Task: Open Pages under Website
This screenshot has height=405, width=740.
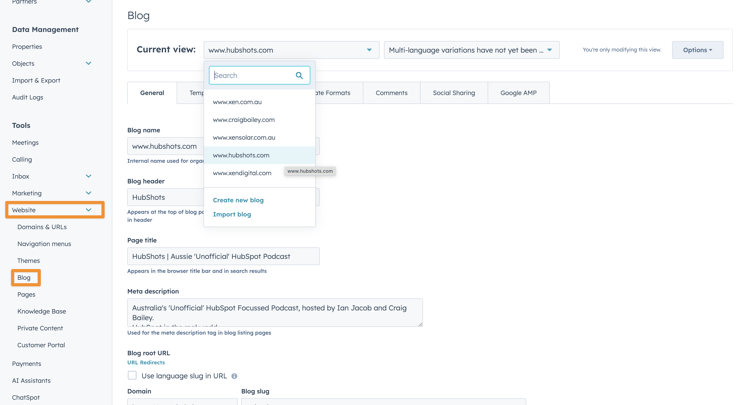Action: (26, 295)
